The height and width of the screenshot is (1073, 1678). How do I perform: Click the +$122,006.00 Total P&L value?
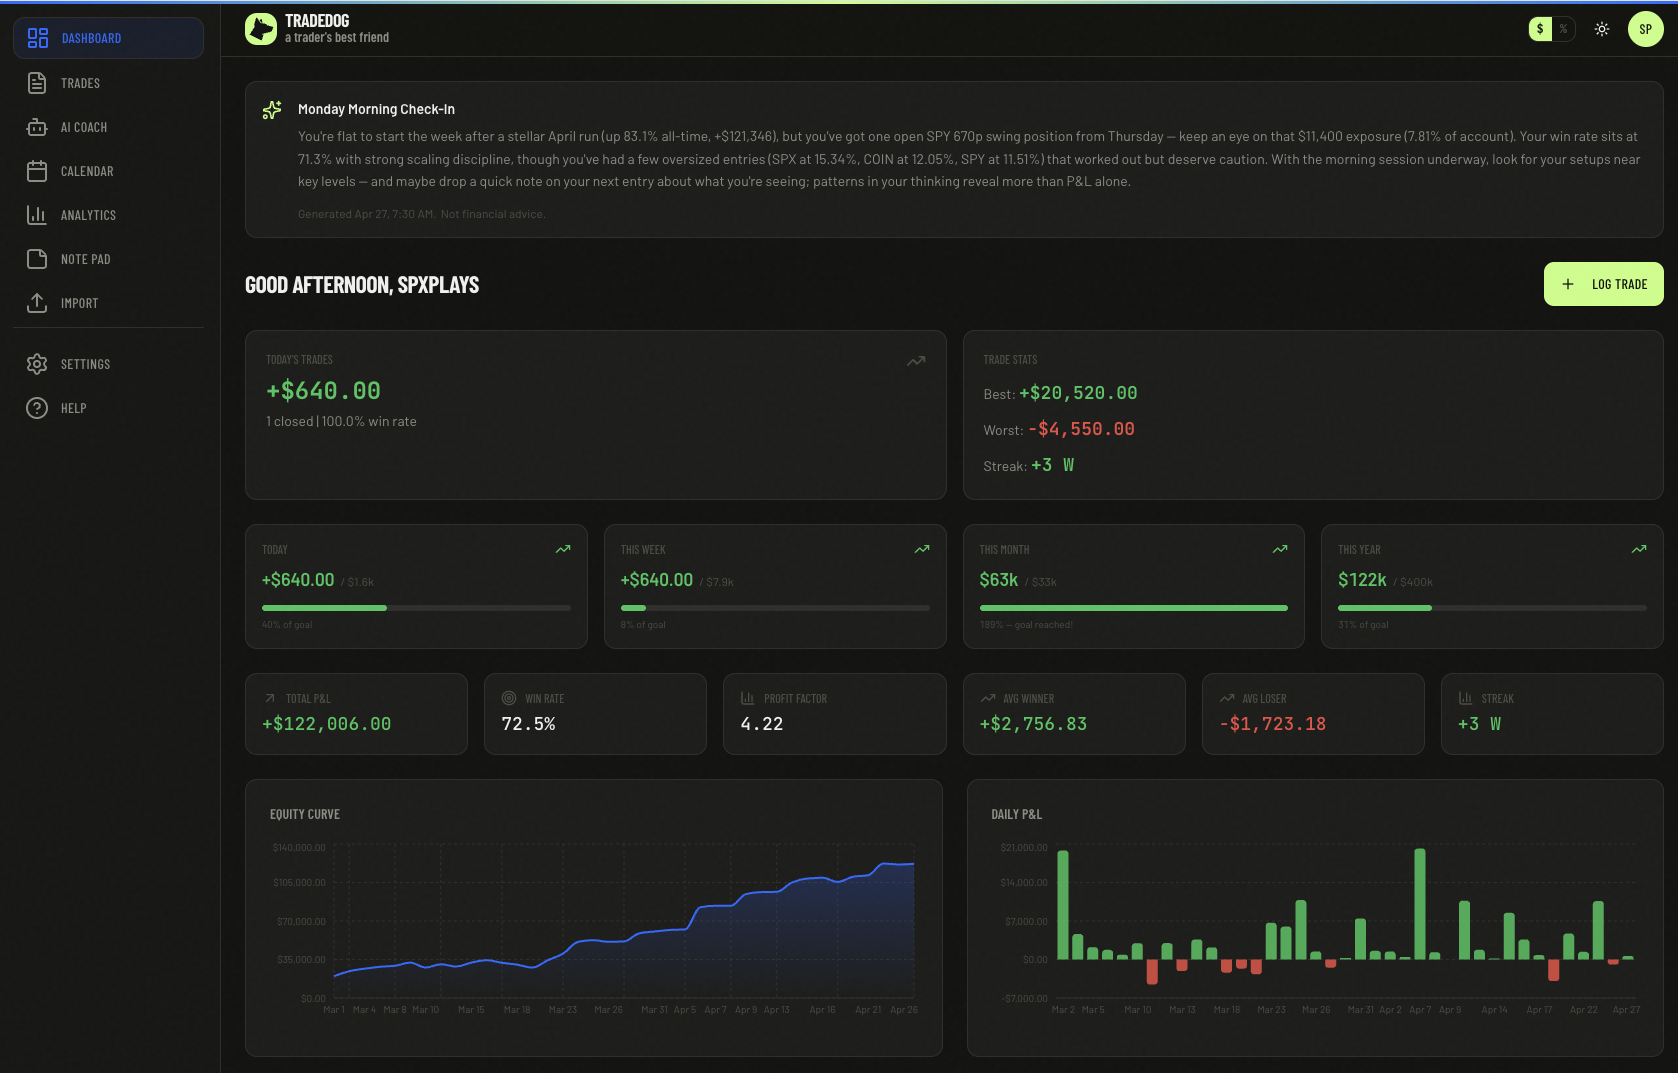(x=327, y=724)
